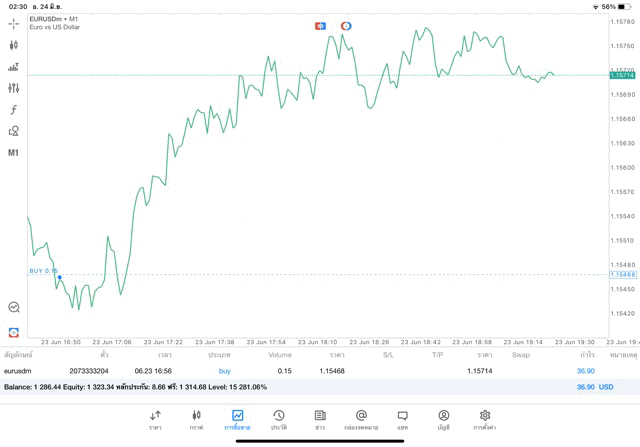Tap the blue-red square icon above chart

tap(320, 26)
